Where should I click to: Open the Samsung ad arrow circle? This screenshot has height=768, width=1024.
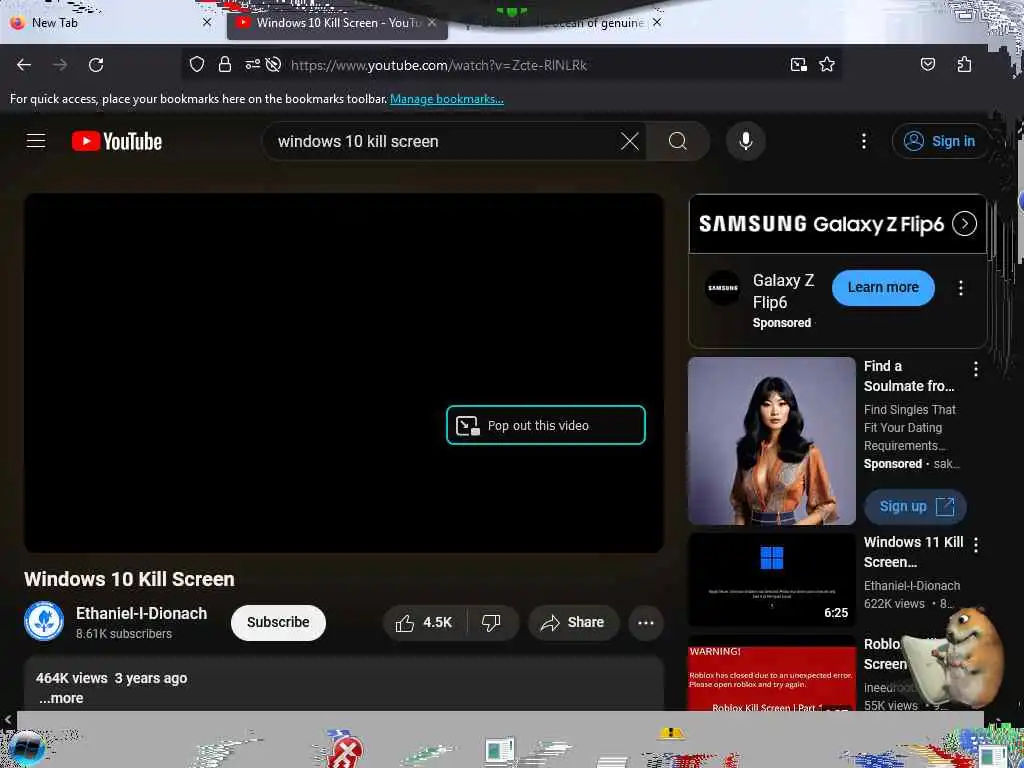click(x=964, y=224)
